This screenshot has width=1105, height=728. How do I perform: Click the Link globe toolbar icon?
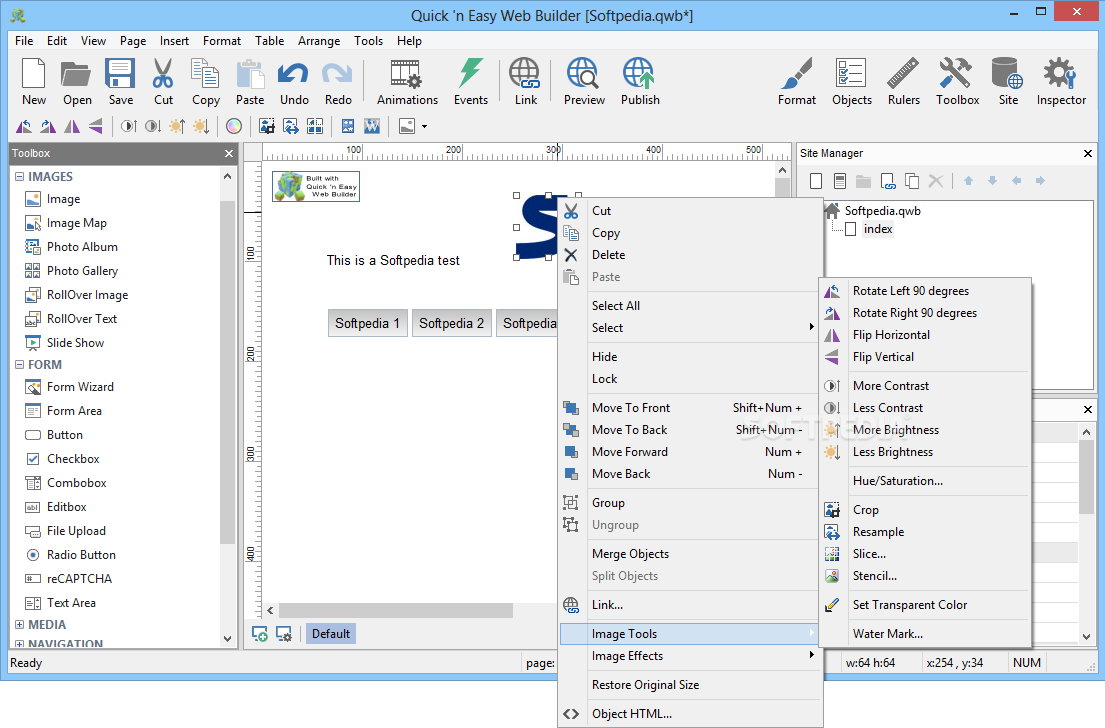[525, 82]
